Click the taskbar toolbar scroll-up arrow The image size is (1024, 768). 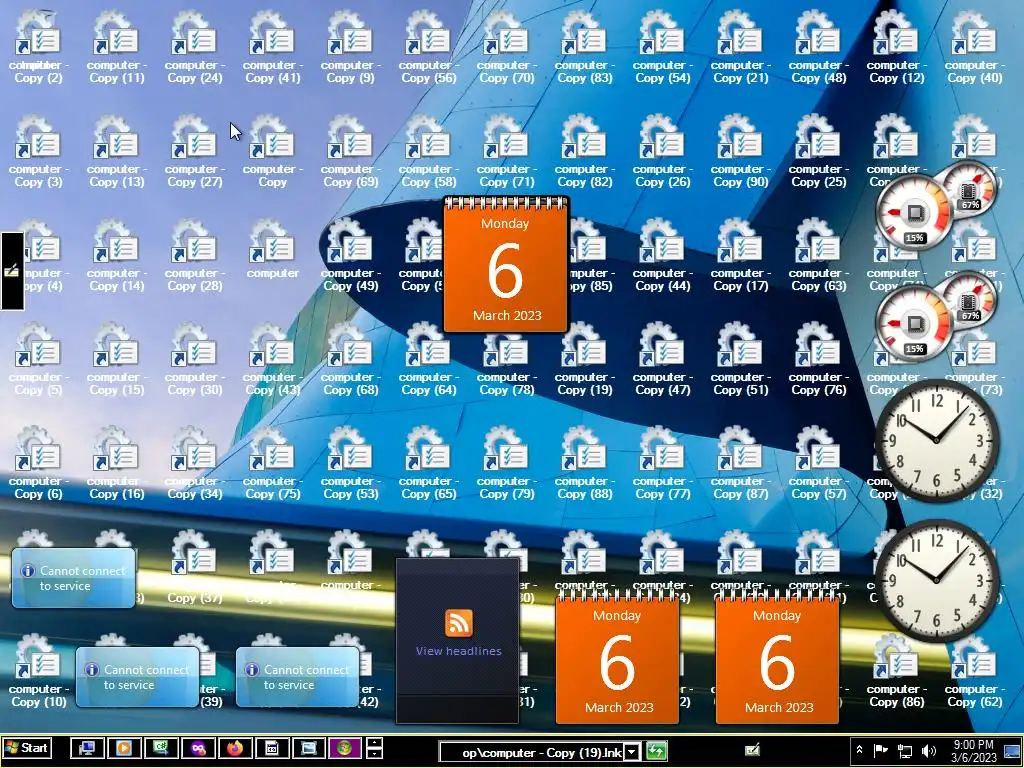(x=374, y=743)
